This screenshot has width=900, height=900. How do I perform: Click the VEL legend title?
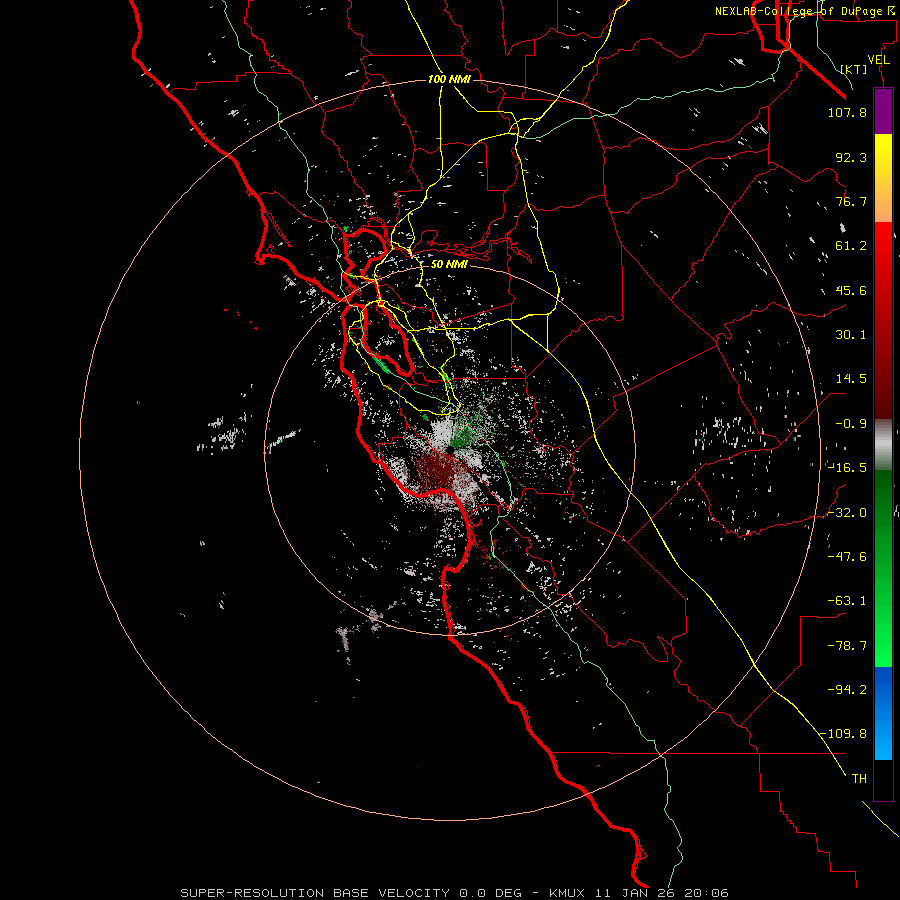(878, 60)
